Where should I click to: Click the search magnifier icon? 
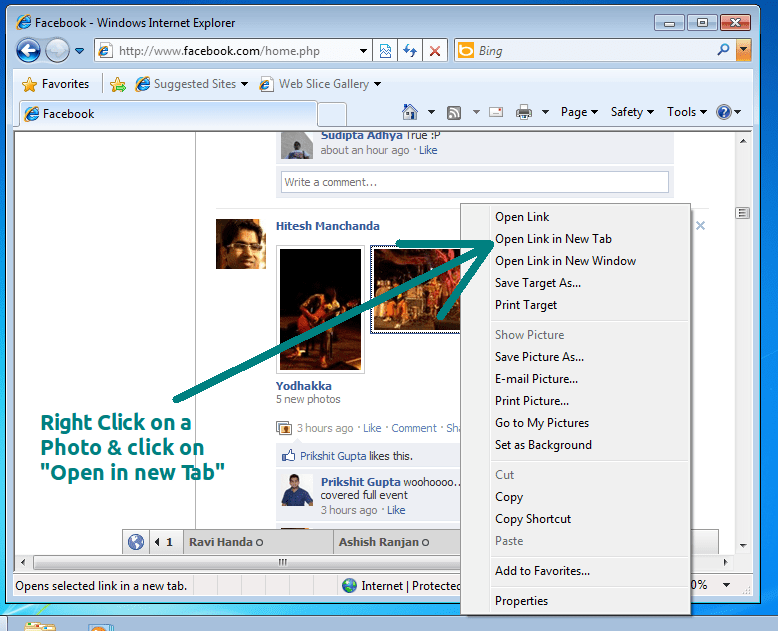[x=724, y=50]
